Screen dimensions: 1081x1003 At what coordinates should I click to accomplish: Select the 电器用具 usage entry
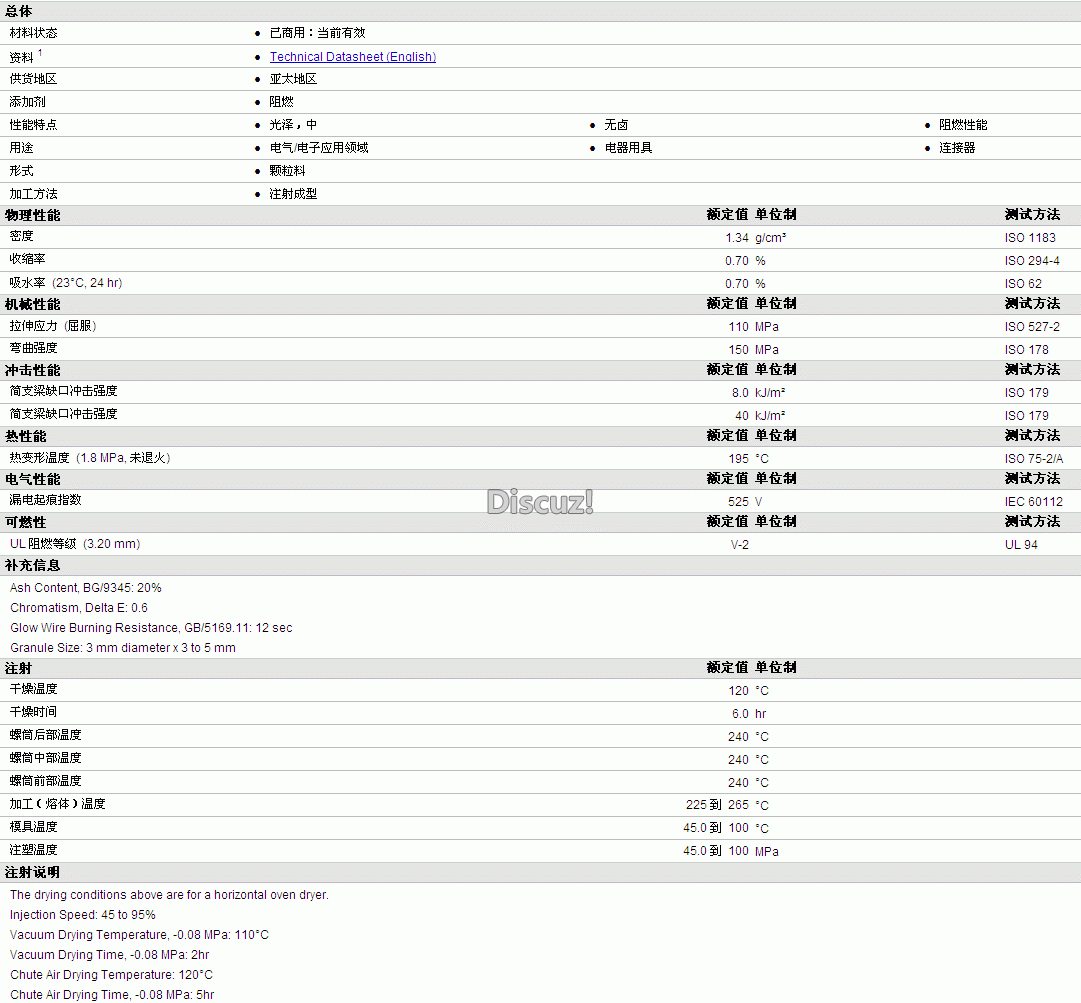pos(627,148)
